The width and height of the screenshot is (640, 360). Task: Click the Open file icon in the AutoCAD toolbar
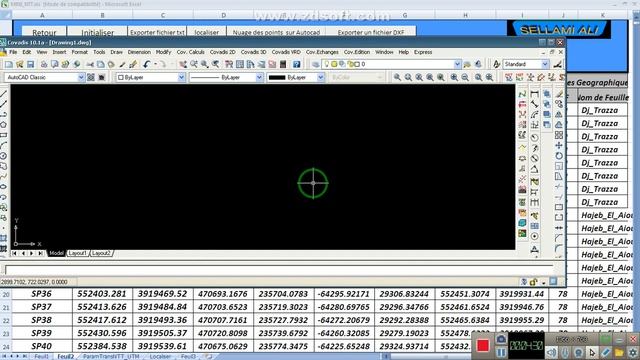tap(20, 64)
